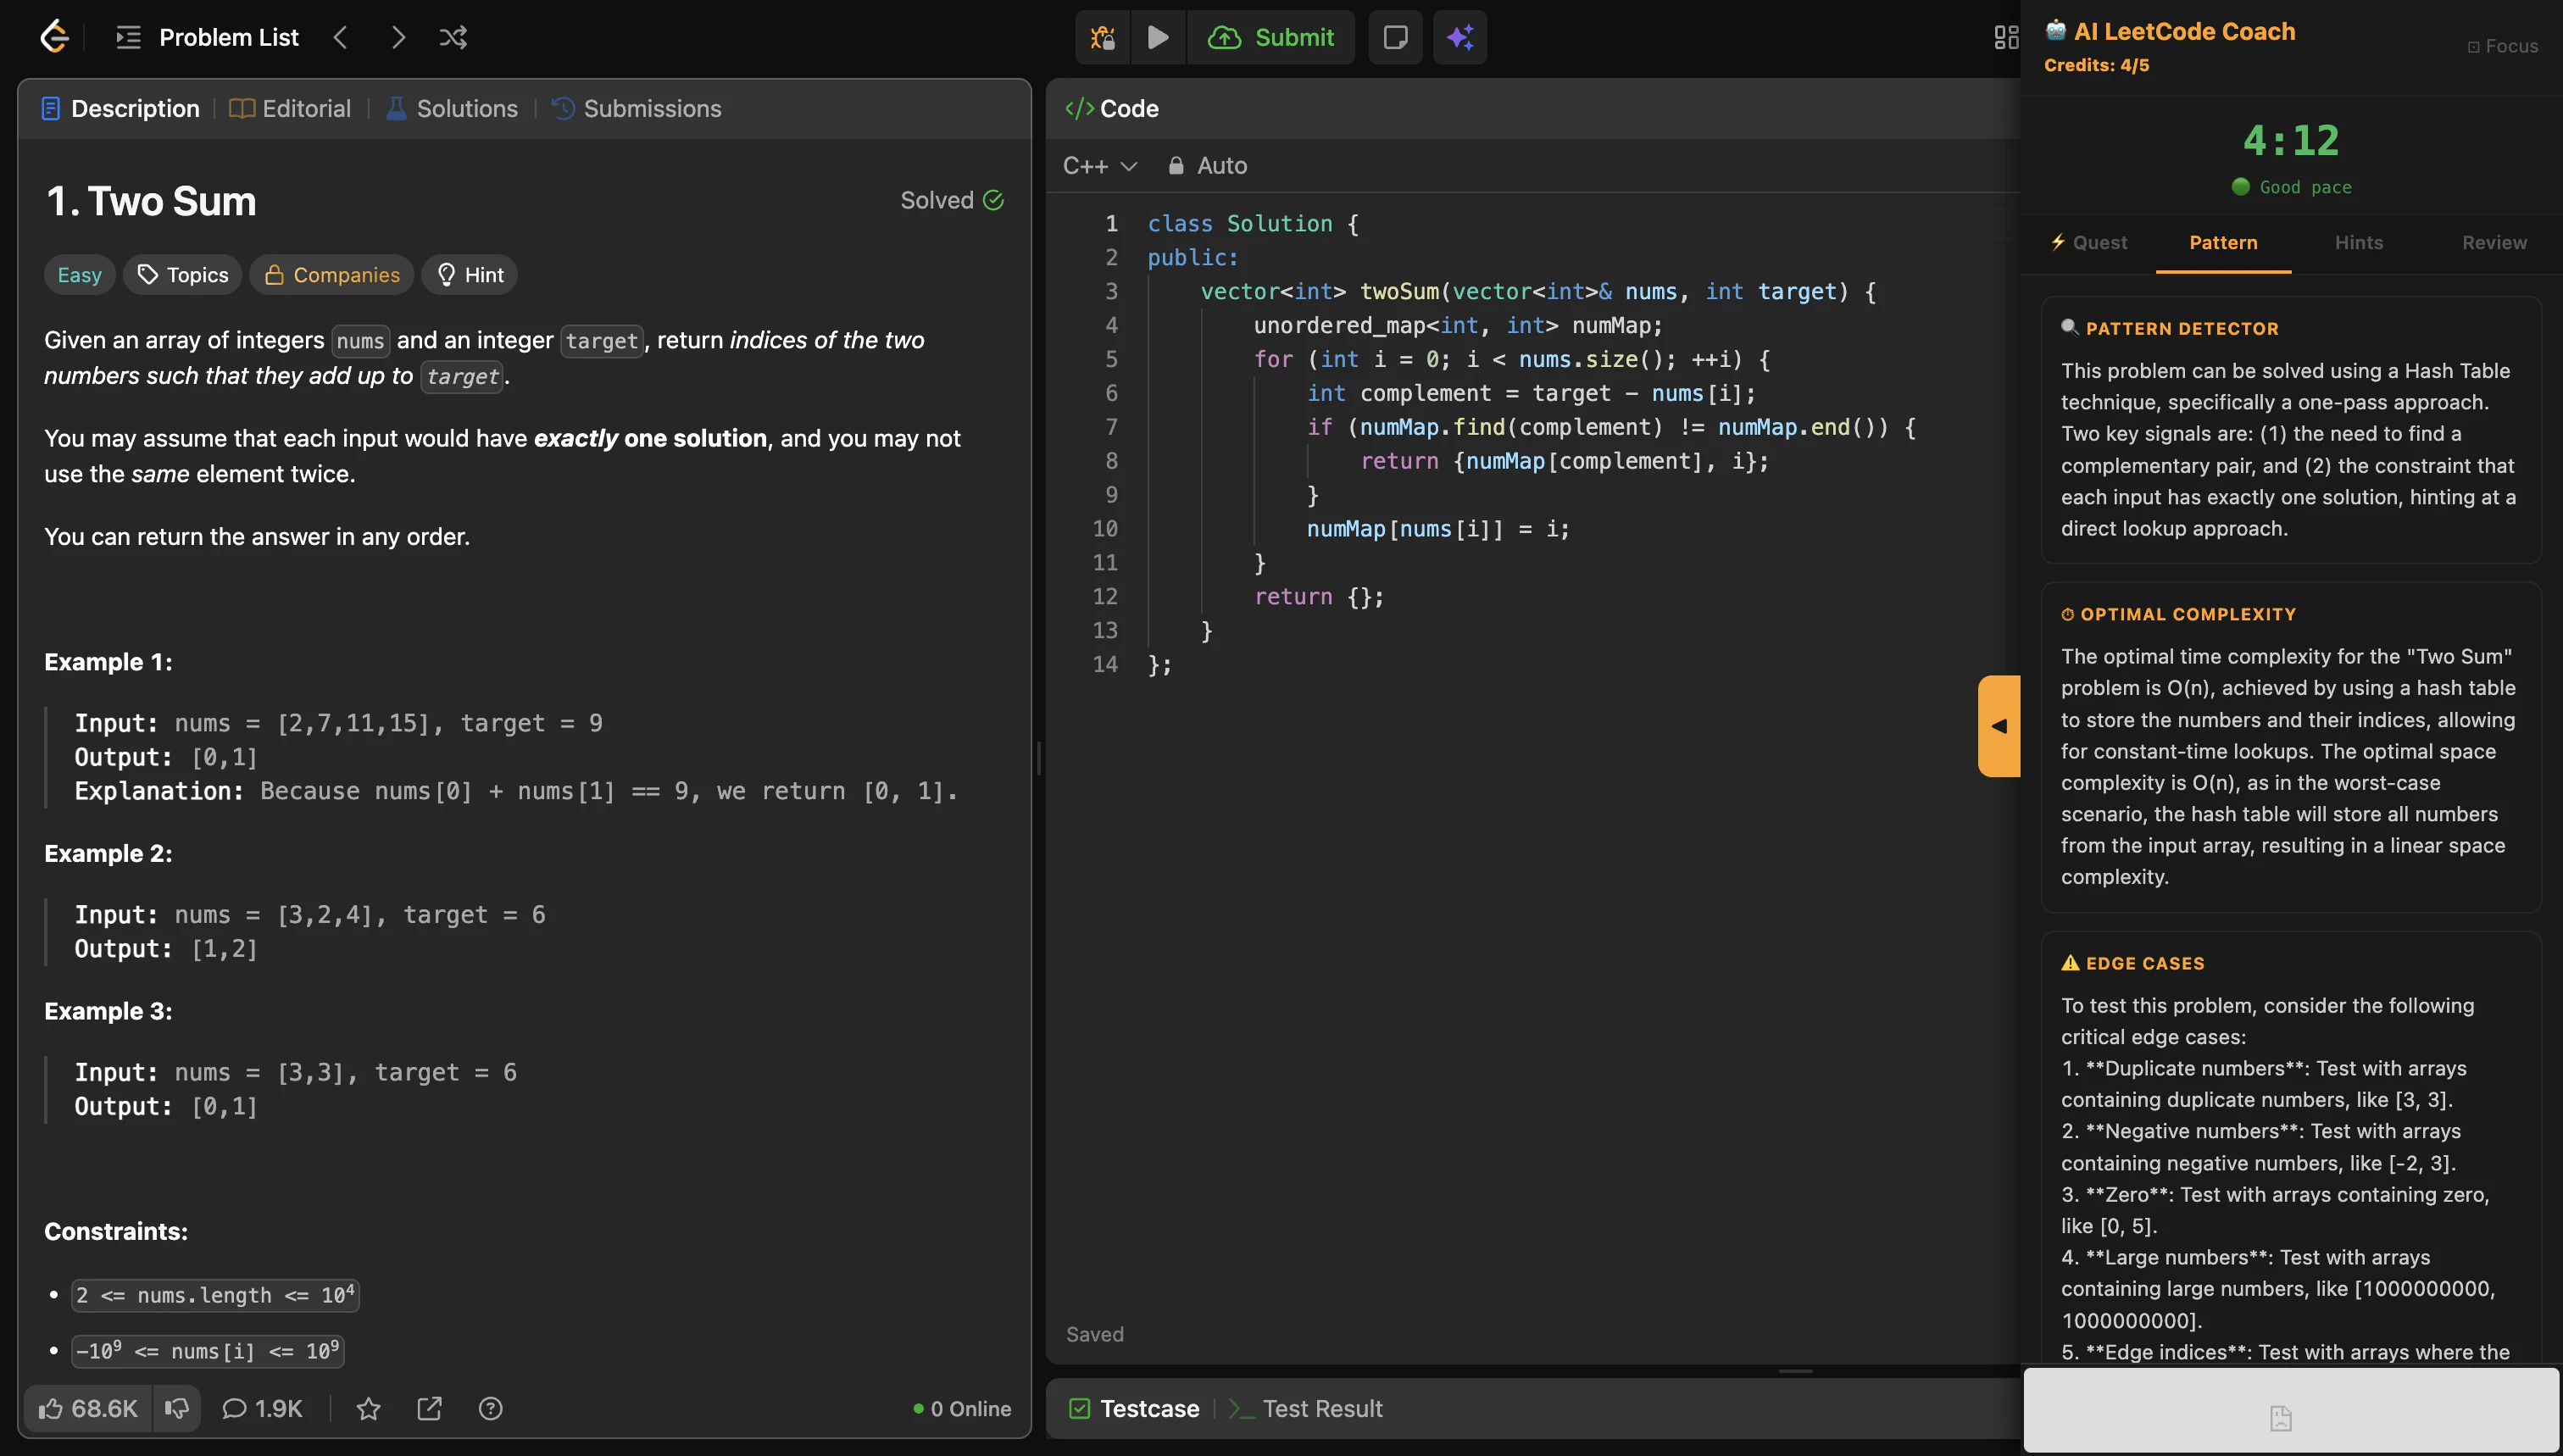Open the notes sticky icon
The image size is (2563, 1456).
[x=1395, y=37]
